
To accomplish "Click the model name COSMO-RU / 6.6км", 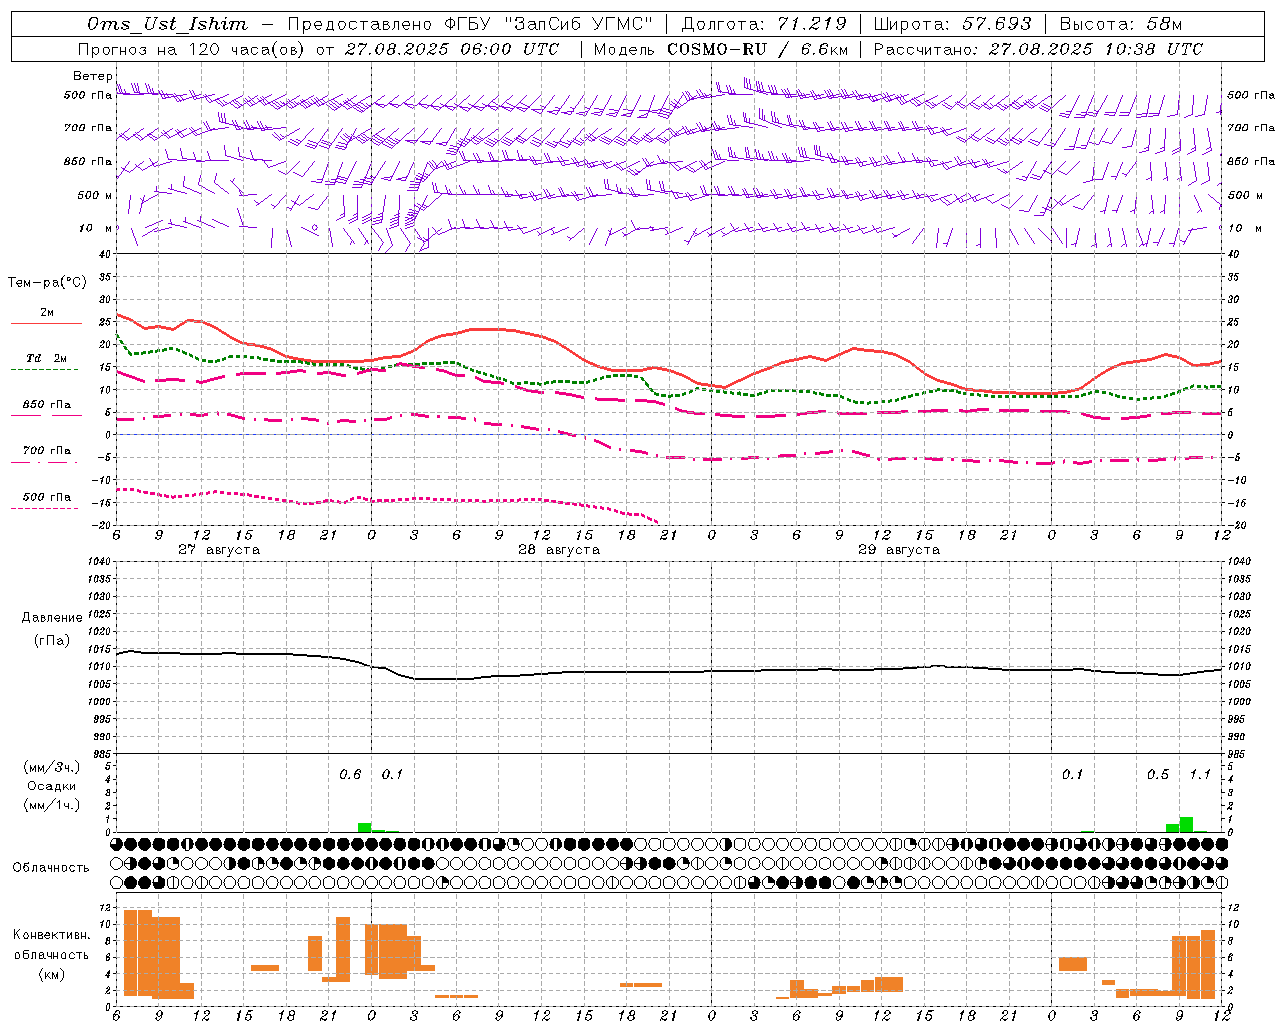I will point(757,49).
